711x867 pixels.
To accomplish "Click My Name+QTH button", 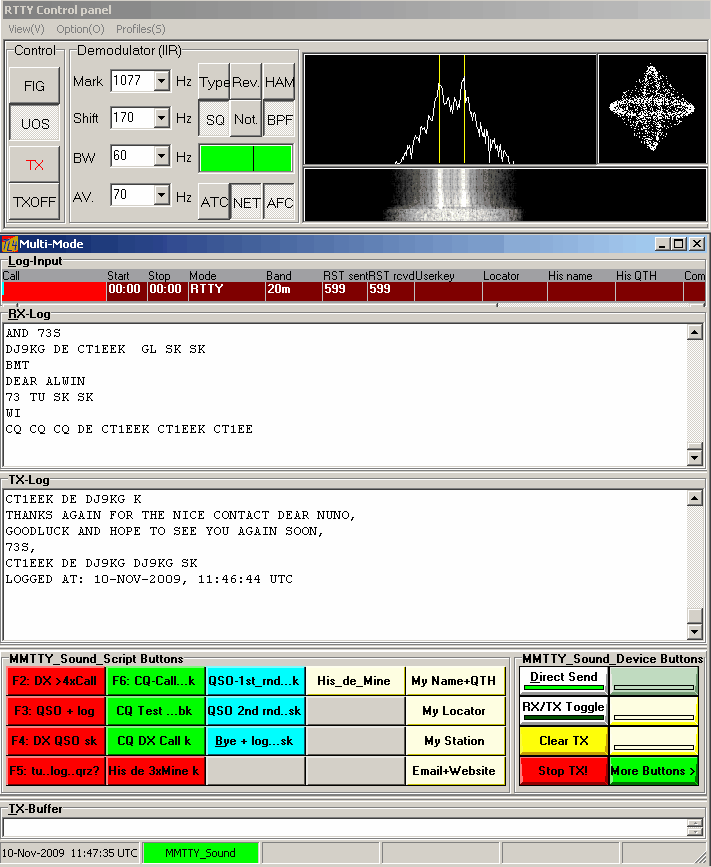I will coord(454,681).
